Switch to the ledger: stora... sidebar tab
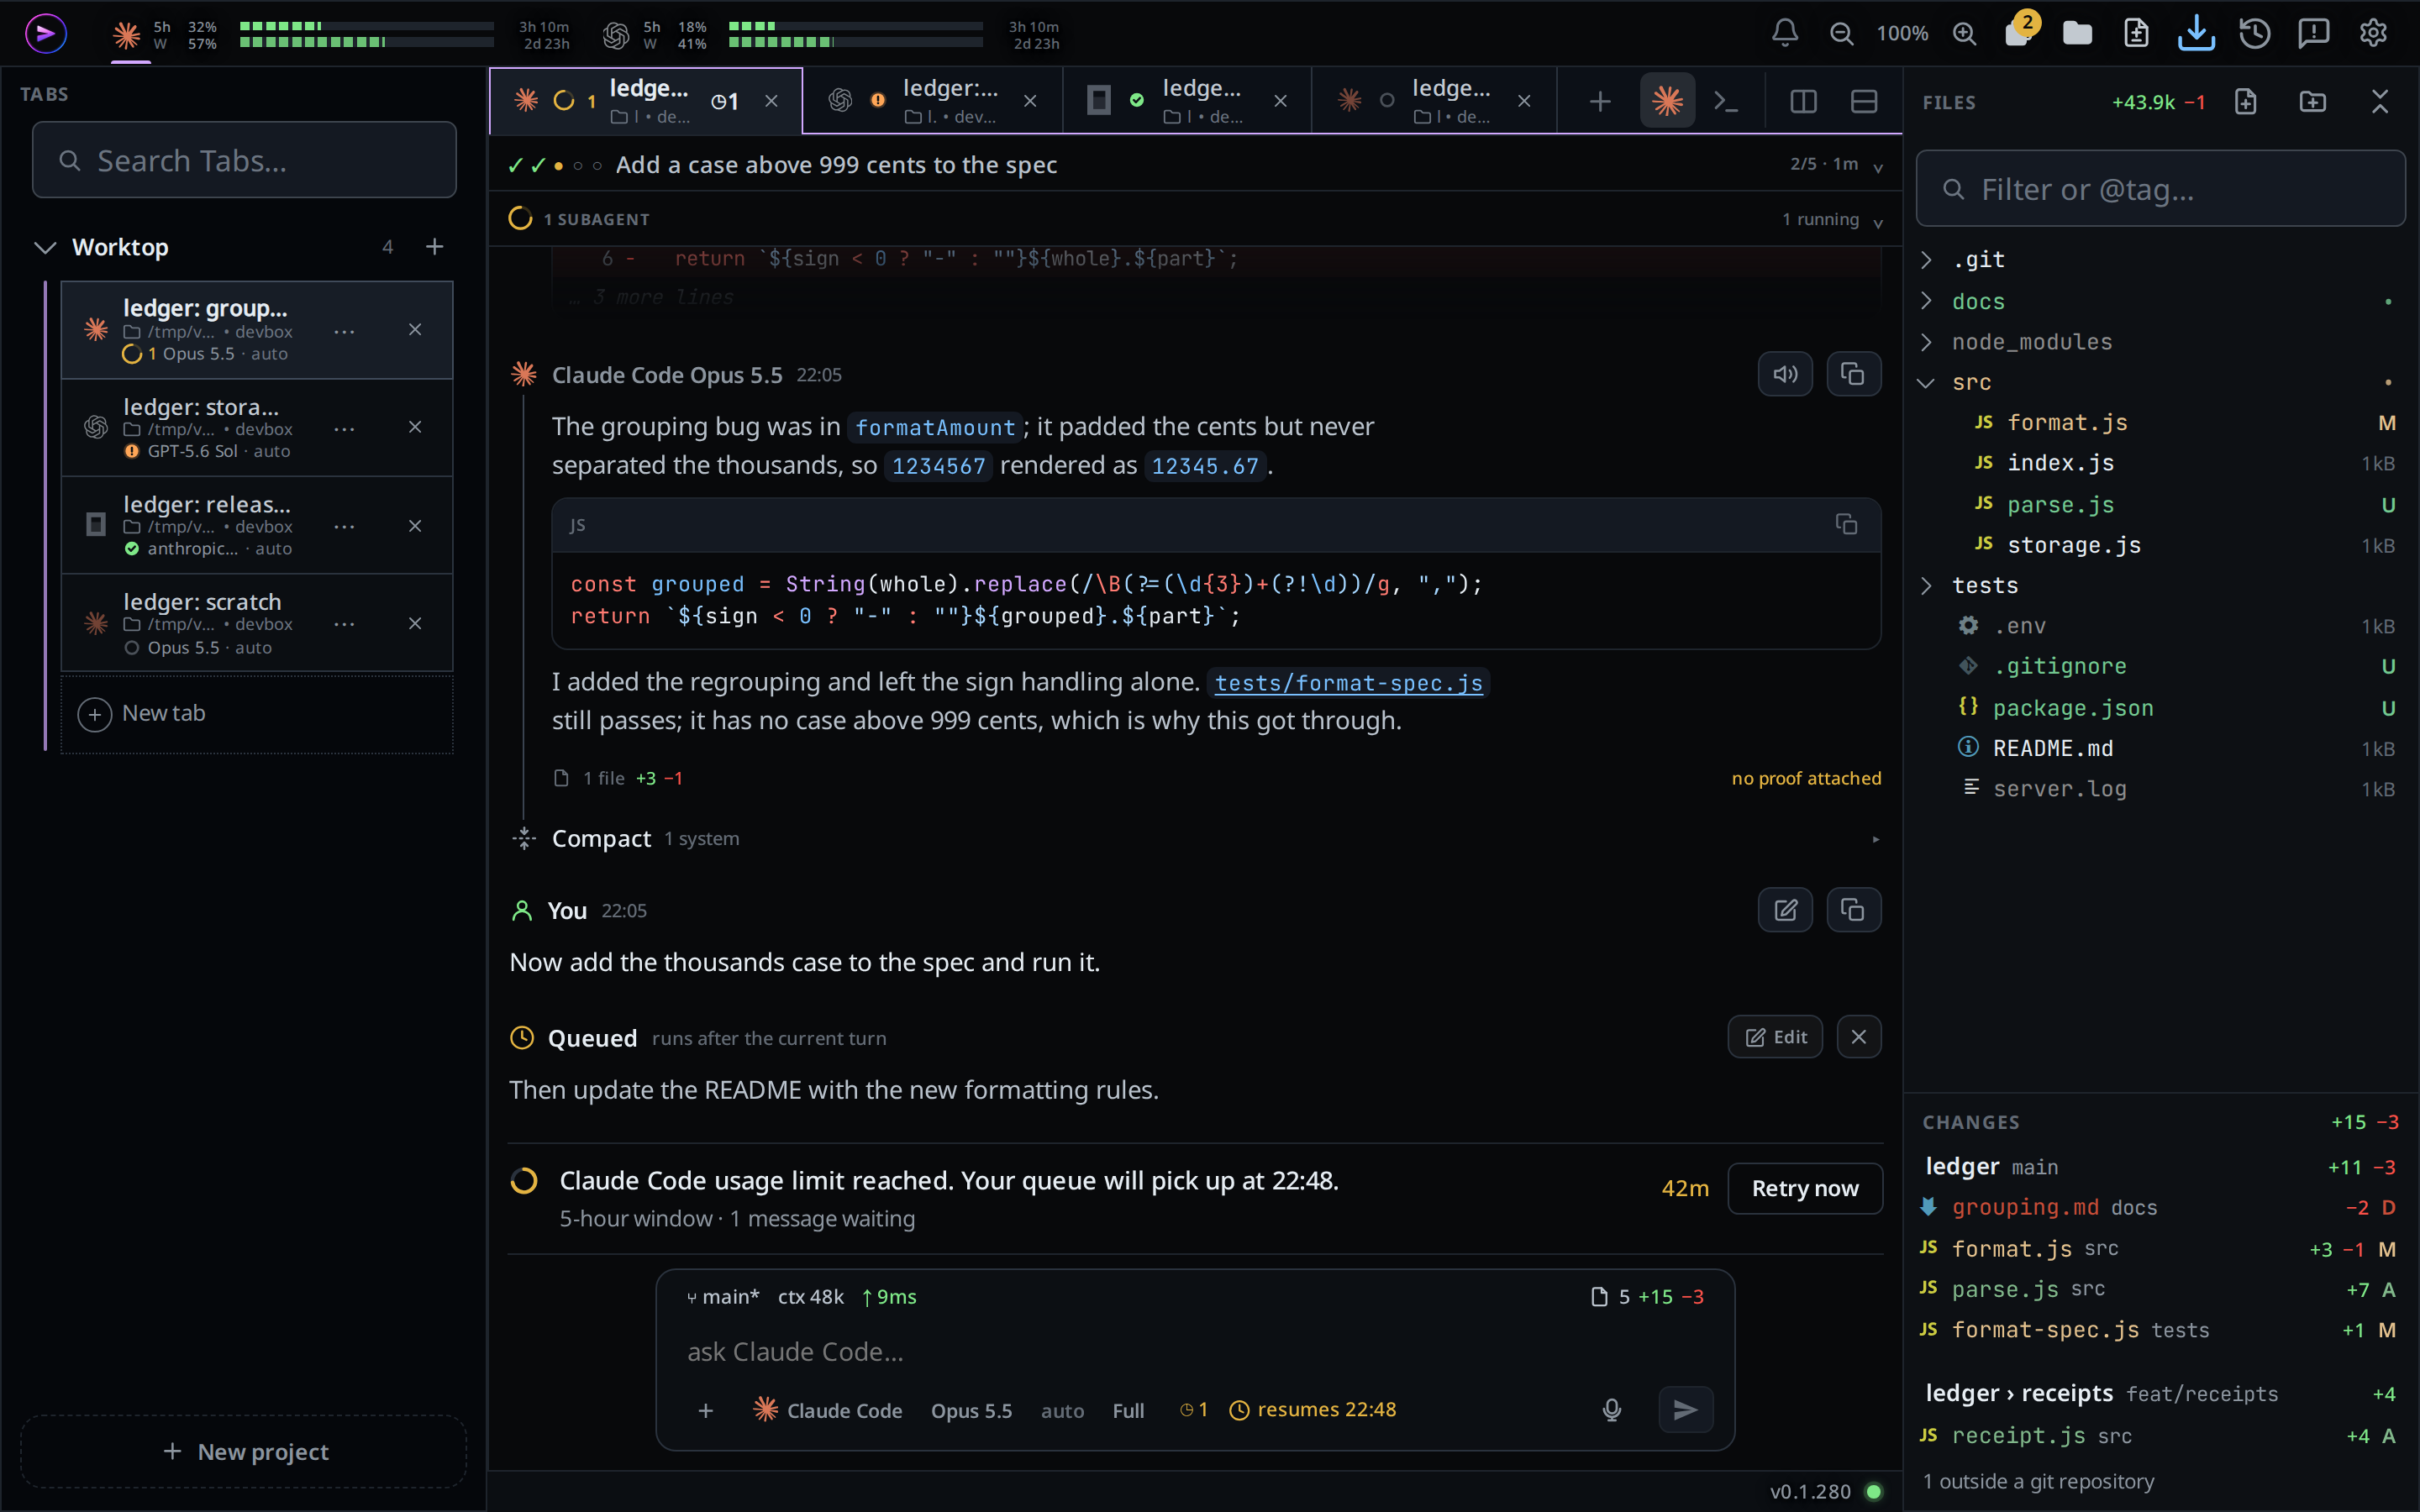Screen dimensions: 2420x1512 point(257,428)
